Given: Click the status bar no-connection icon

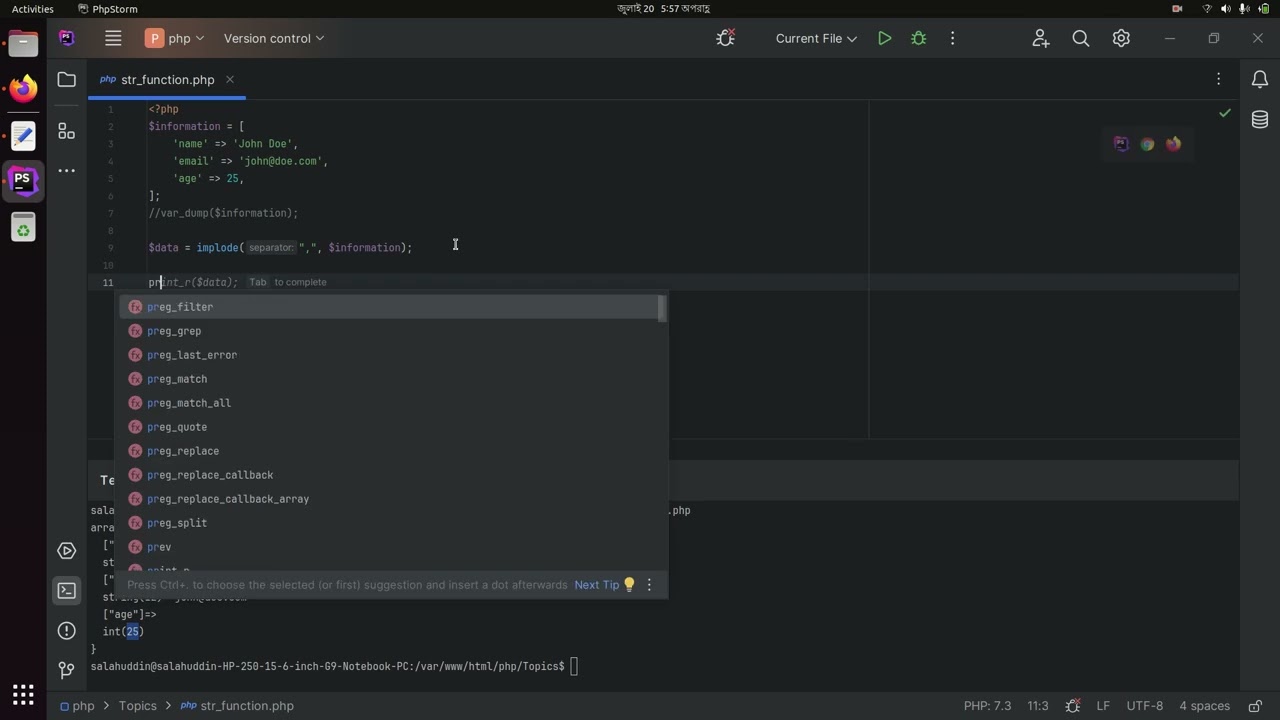Looking at the screenshot, I should (1072, 706).
